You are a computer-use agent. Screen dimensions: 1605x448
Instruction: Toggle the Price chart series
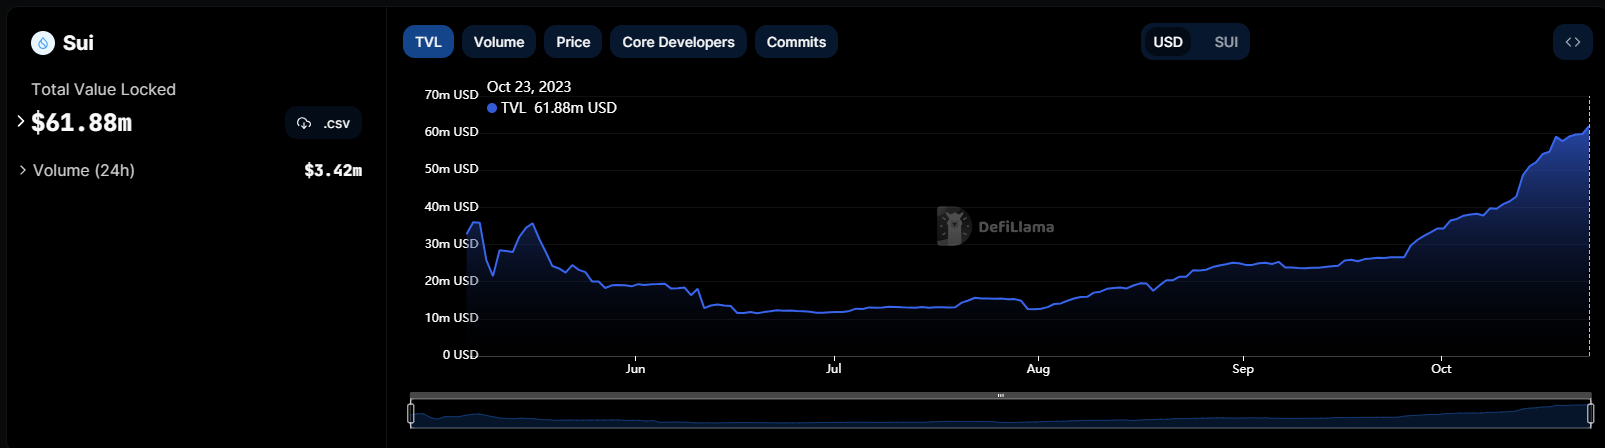pyautogui.click(x=573, y=42)
